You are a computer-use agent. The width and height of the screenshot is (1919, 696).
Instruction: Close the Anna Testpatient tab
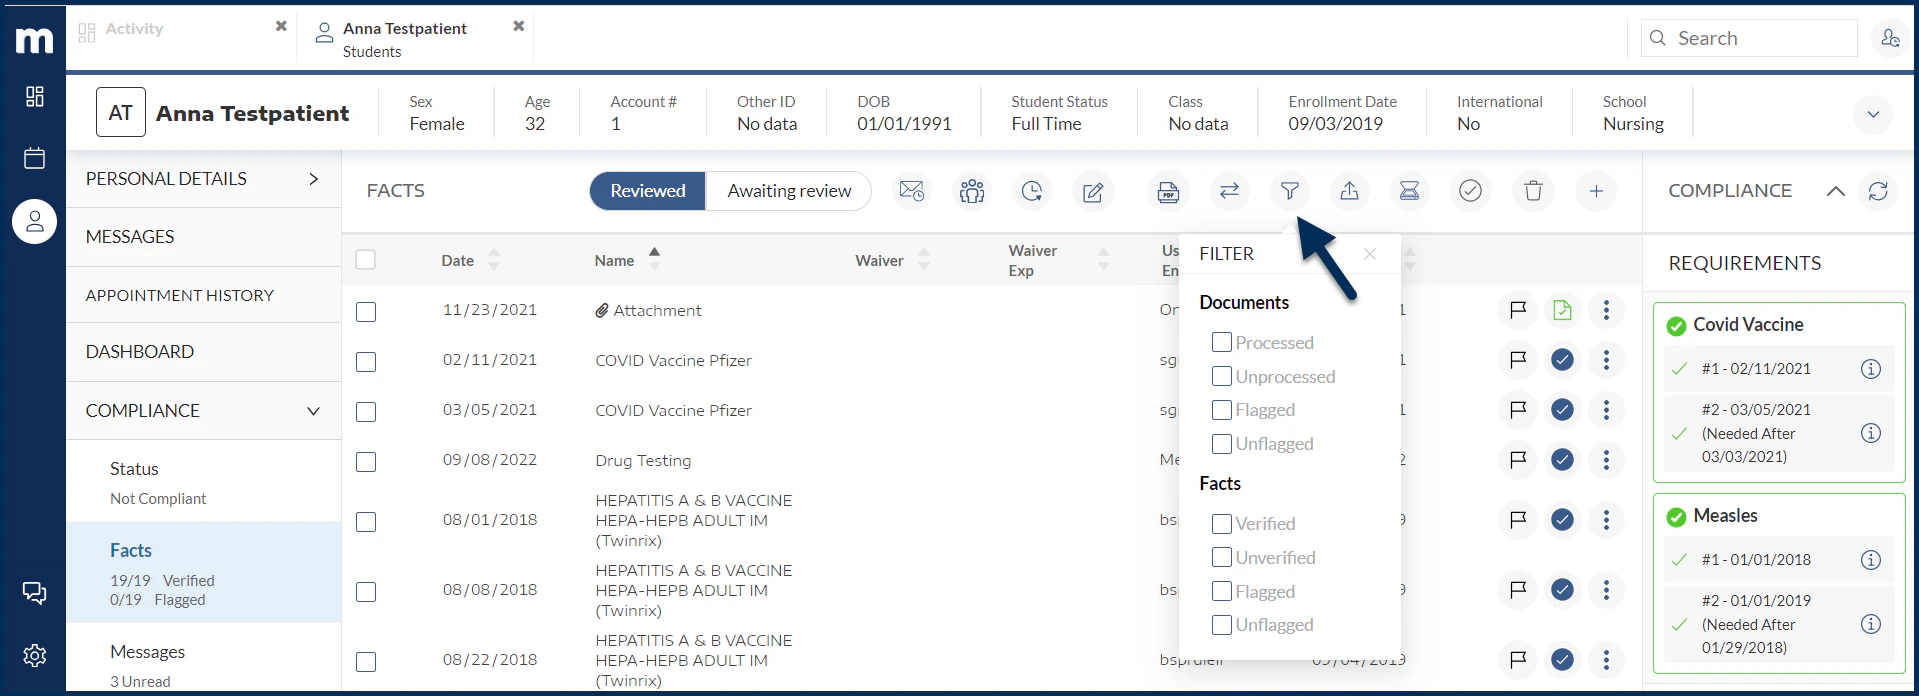518,26
